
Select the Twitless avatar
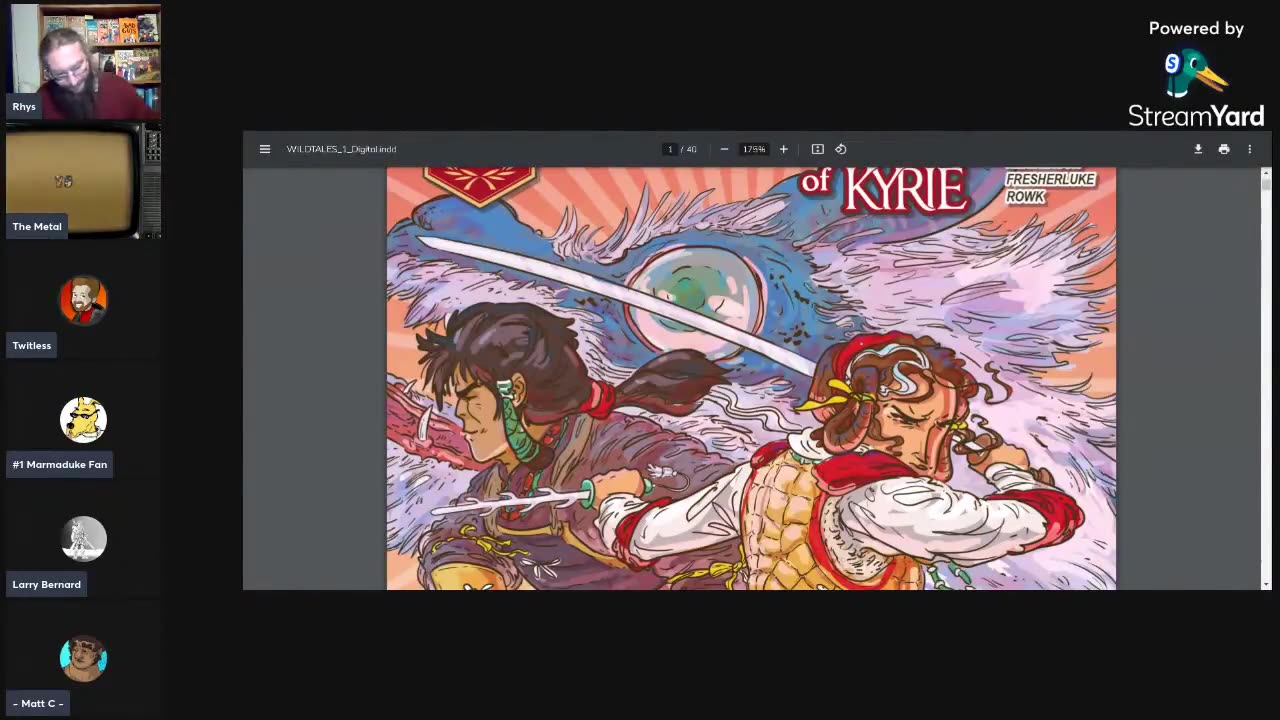point(83,300)
